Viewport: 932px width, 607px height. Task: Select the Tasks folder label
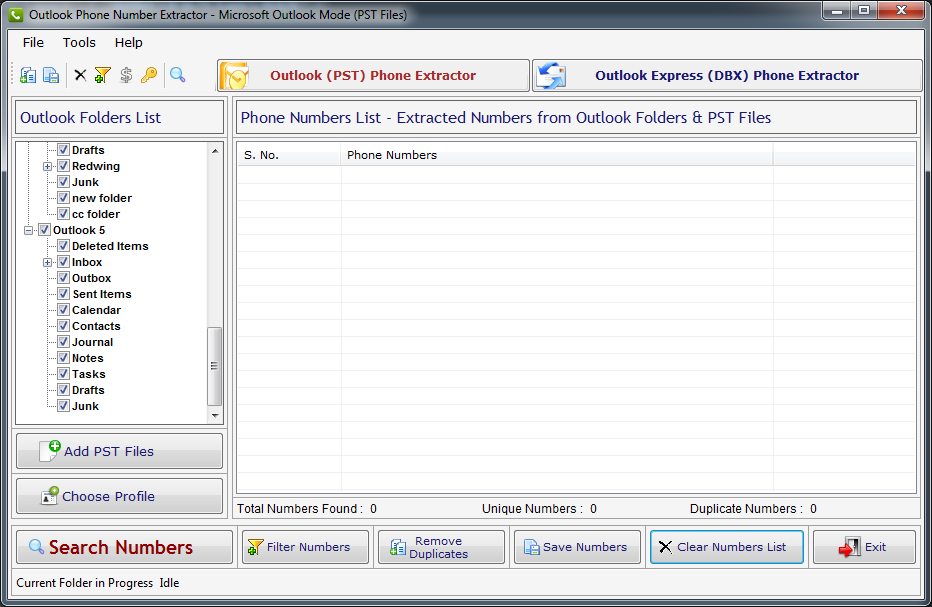click(89, 375)
